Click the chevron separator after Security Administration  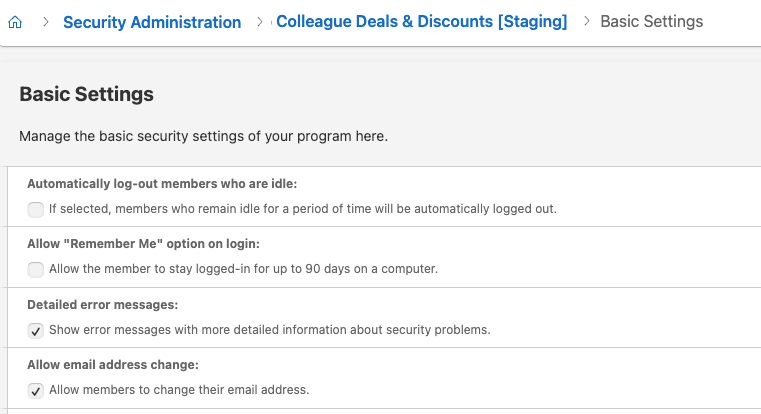260,22
